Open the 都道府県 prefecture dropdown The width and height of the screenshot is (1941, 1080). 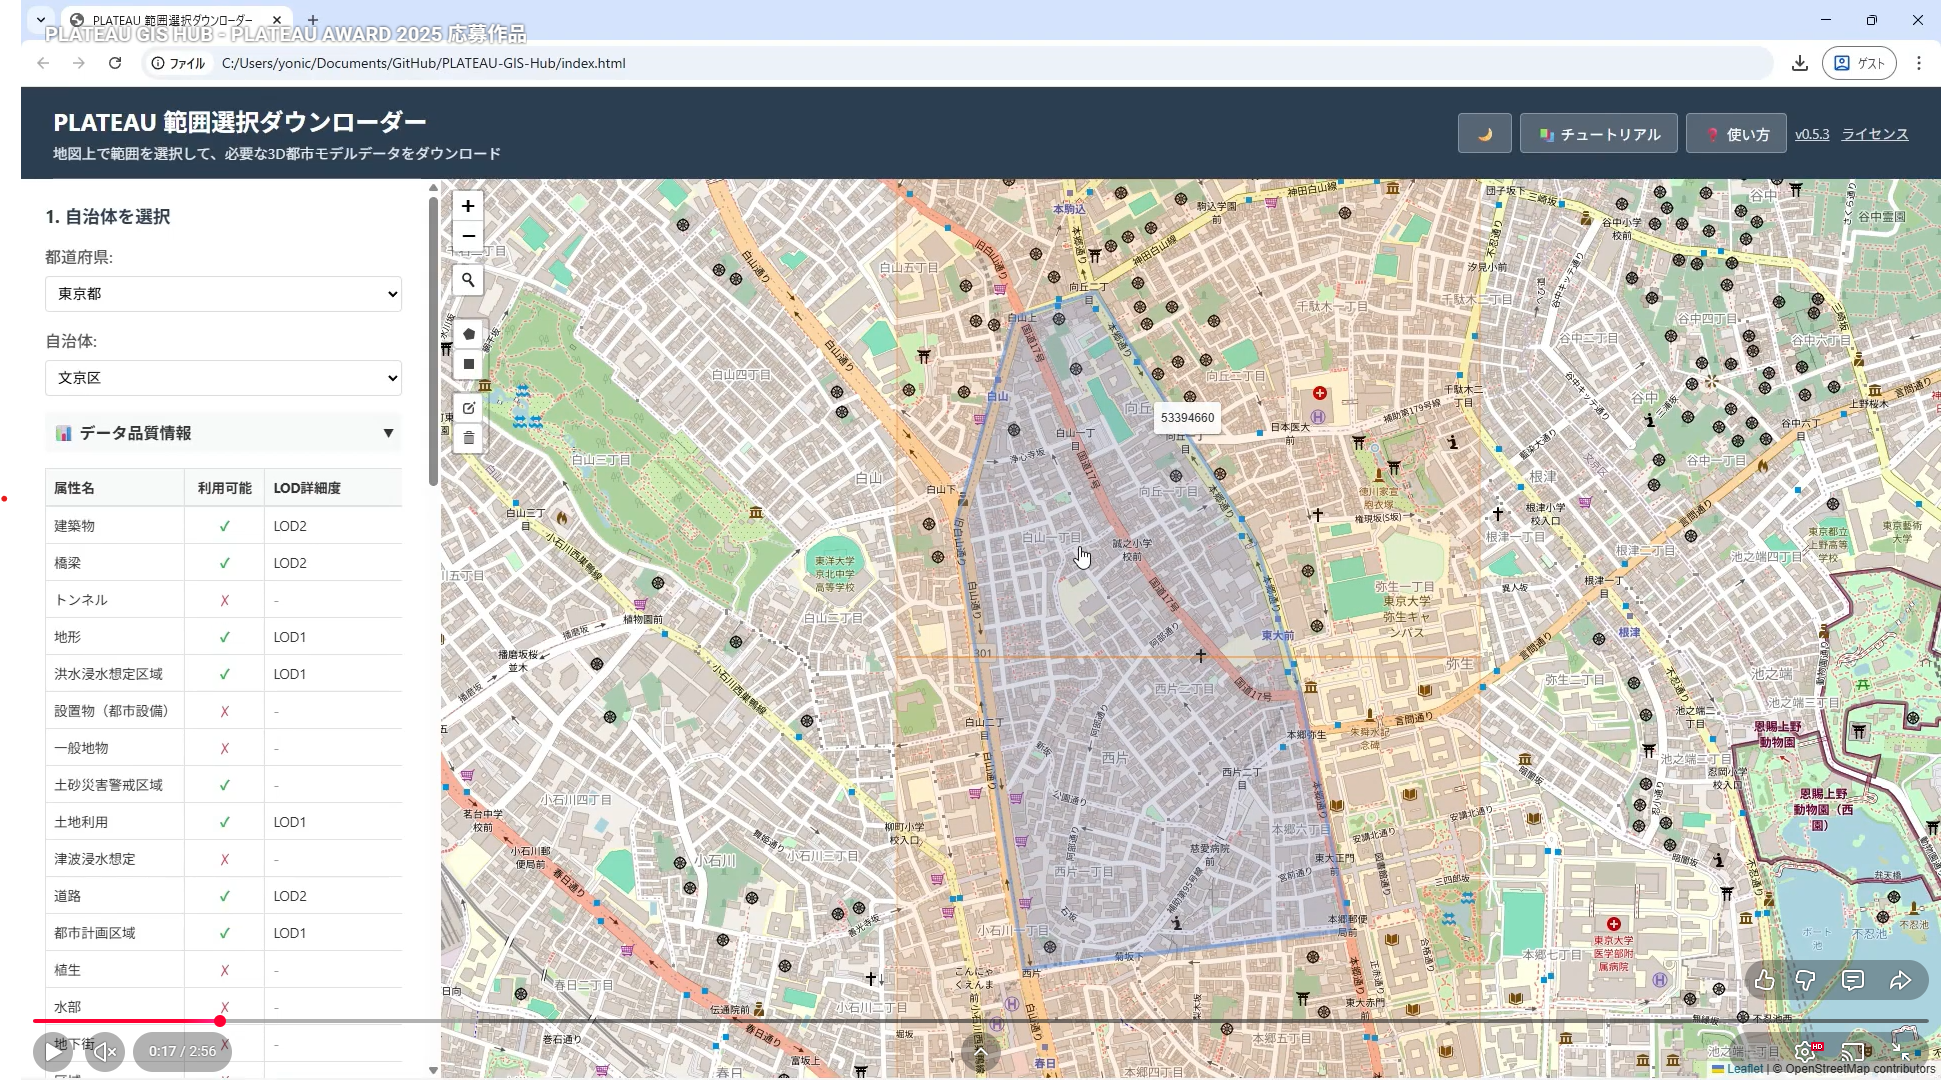(223, 294)
